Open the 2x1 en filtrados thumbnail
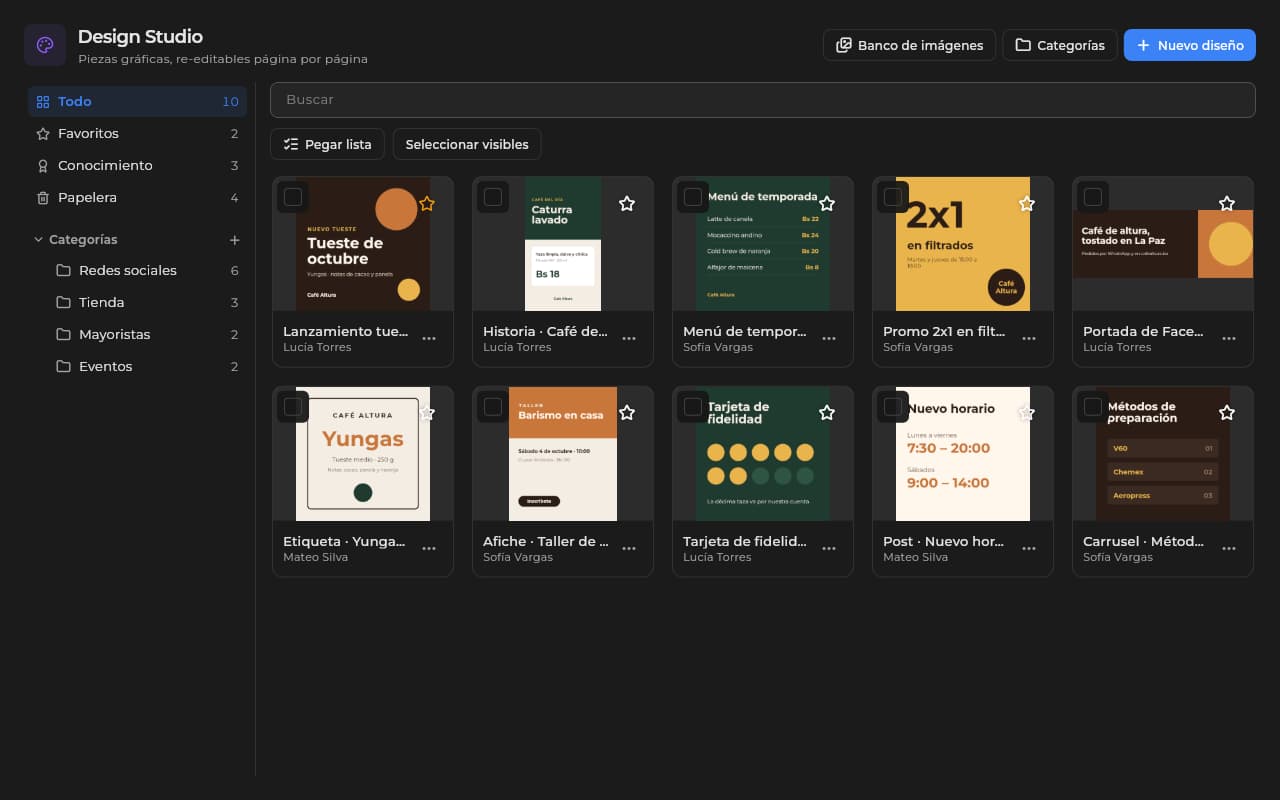The width and height of the screenshot is (1280, 800). [x=963, y=244]
